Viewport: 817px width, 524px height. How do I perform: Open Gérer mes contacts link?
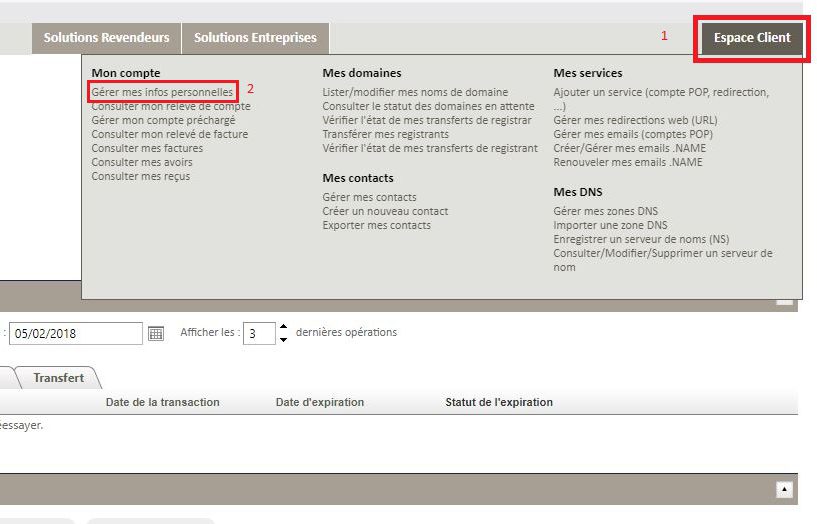tap(369, 197)
